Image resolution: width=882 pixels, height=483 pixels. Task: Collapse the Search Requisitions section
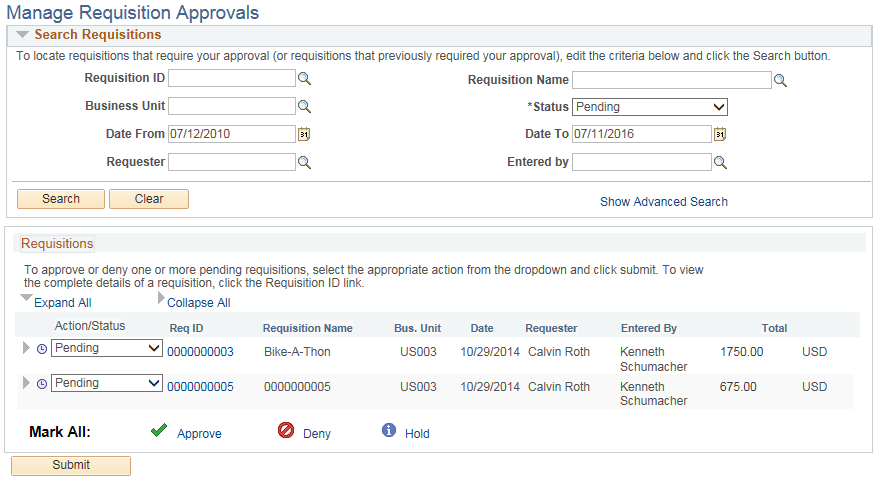click(22, 35)
